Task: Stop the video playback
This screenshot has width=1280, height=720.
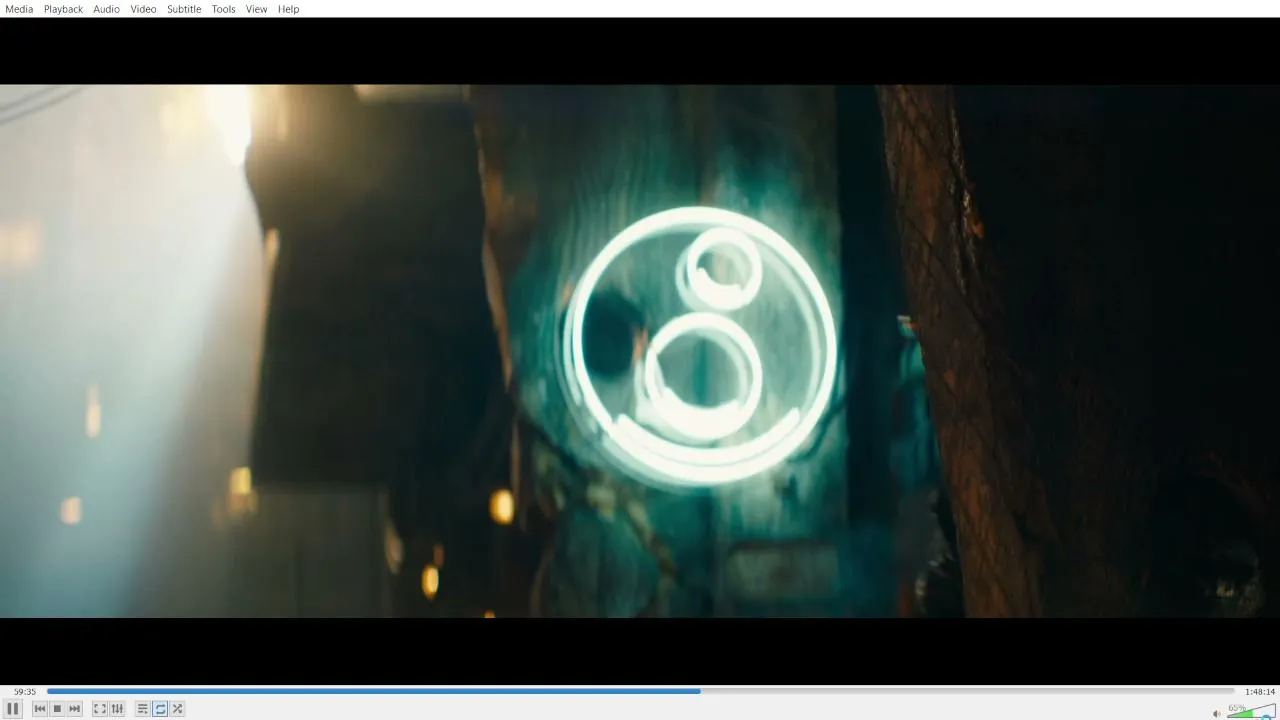Action: (x=57, y=709)
